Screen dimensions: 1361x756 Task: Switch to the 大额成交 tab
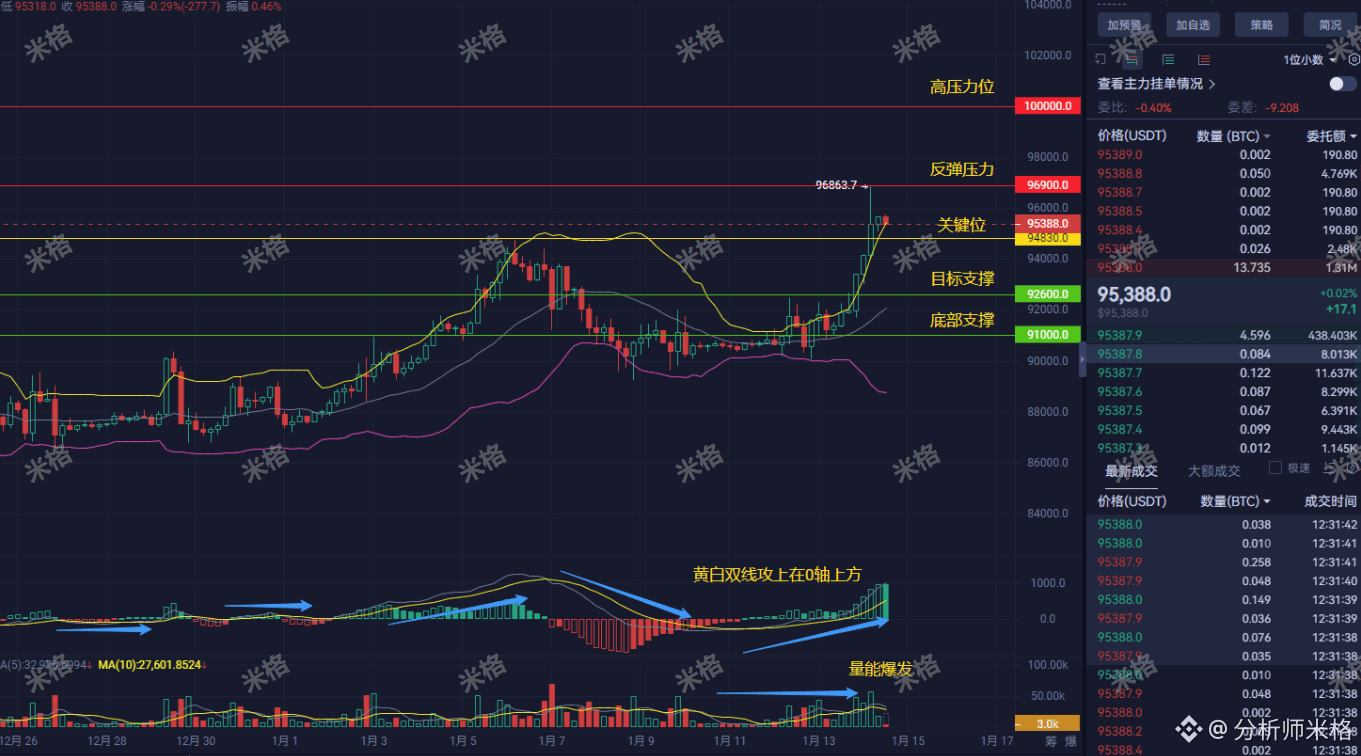(x=1213, y=470)
